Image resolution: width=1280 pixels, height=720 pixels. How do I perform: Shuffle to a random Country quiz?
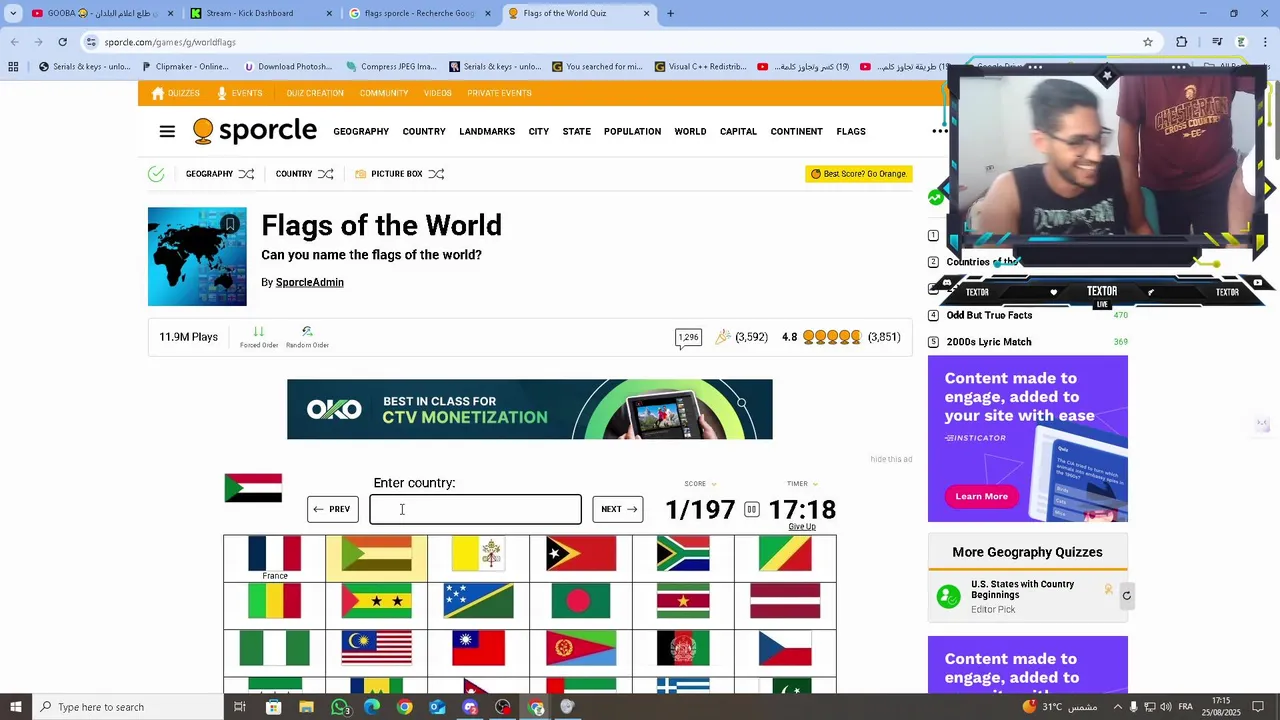pos(325,174)
